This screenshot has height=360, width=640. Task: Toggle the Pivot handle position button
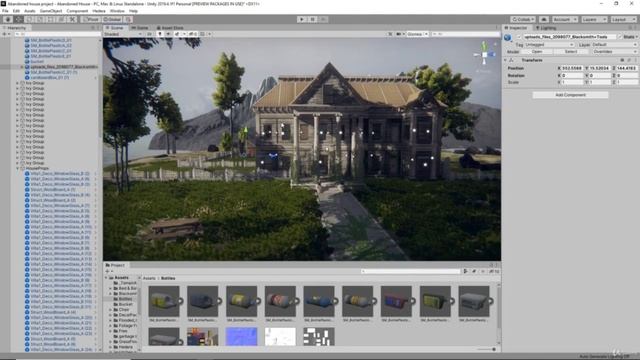[90, 19]
